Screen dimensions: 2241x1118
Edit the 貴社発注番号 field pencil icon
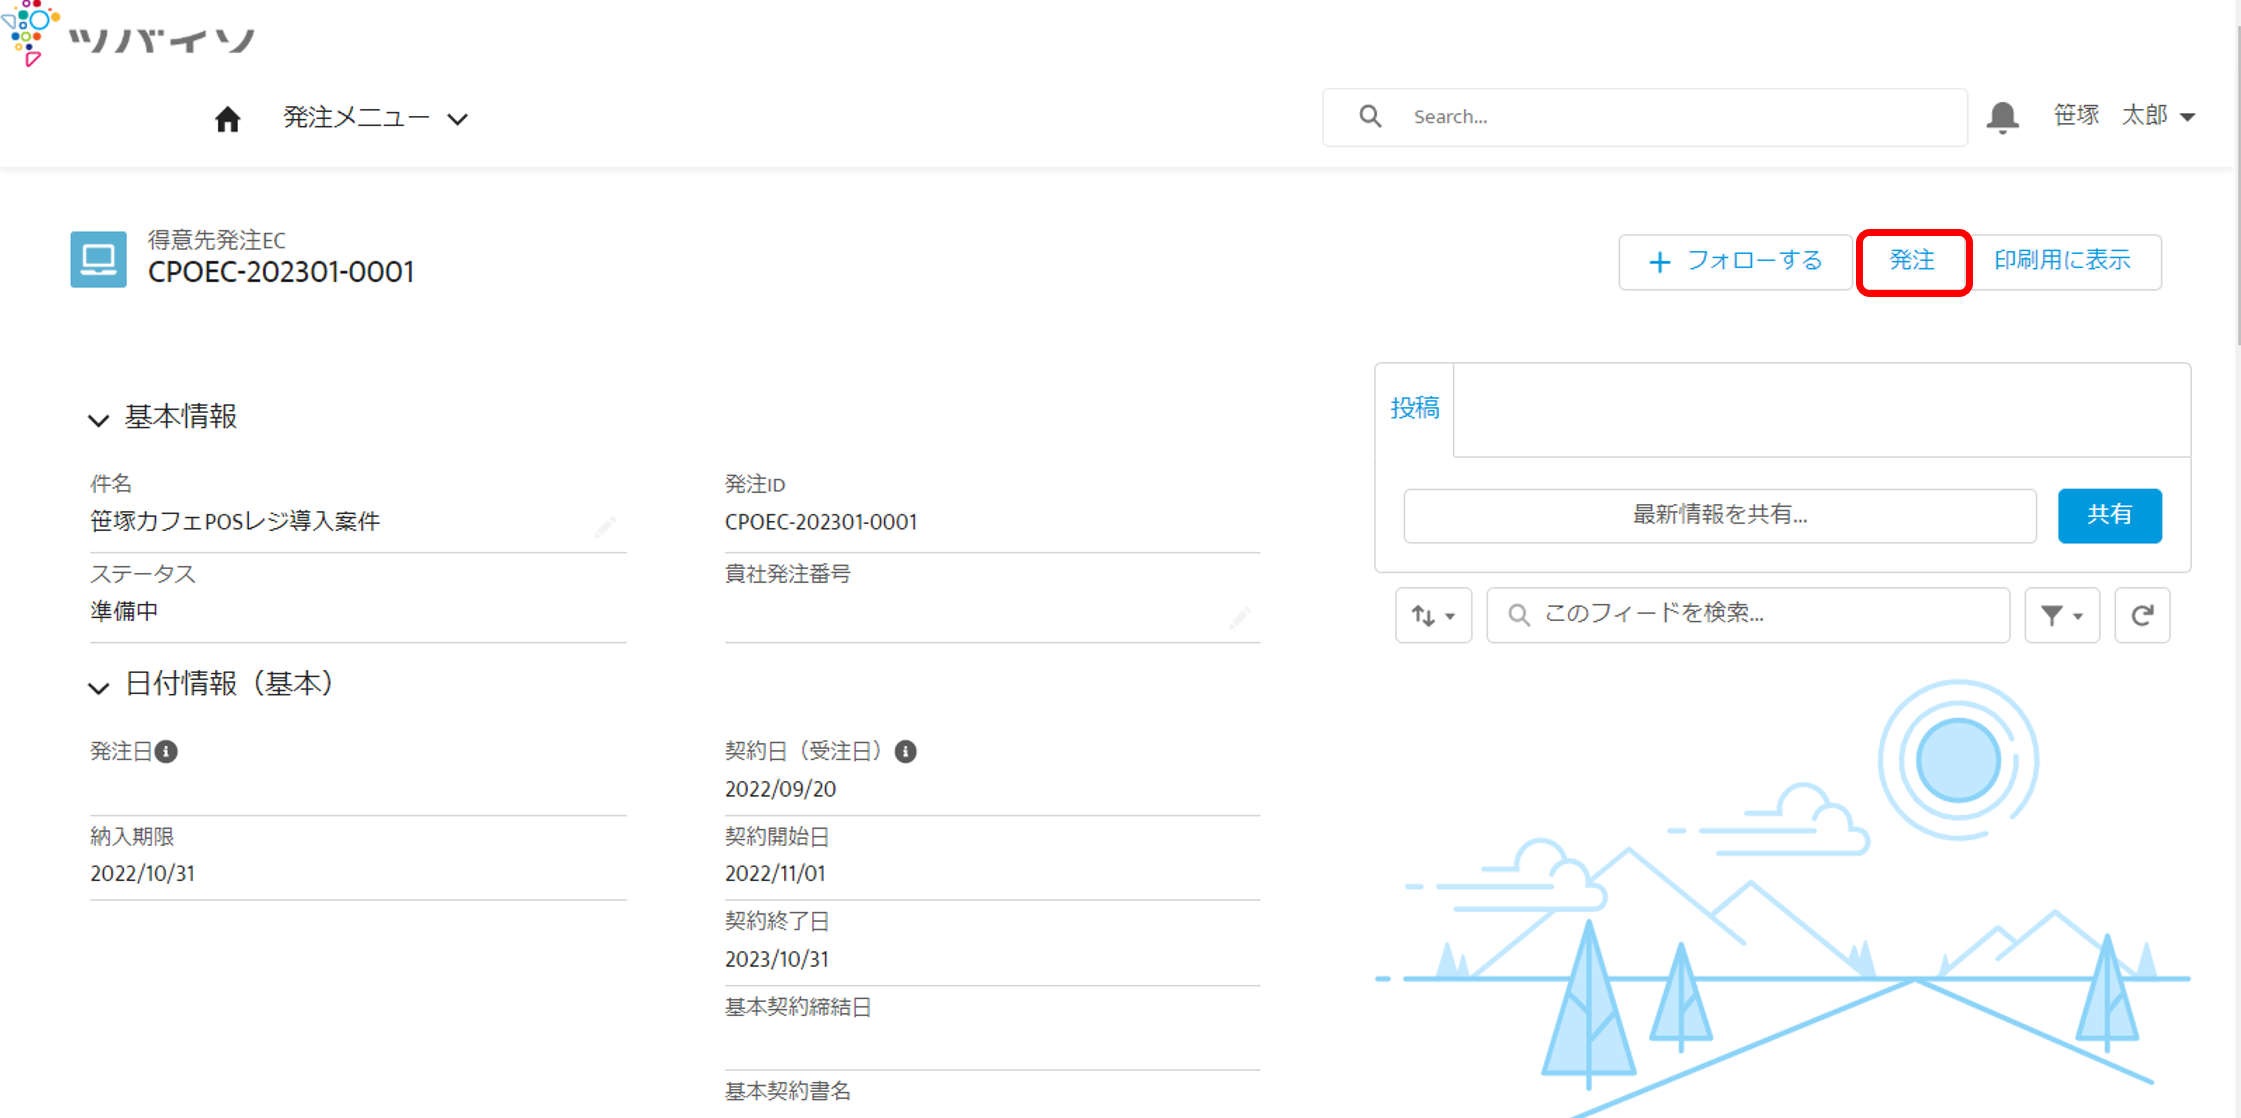pos(1239,618)
